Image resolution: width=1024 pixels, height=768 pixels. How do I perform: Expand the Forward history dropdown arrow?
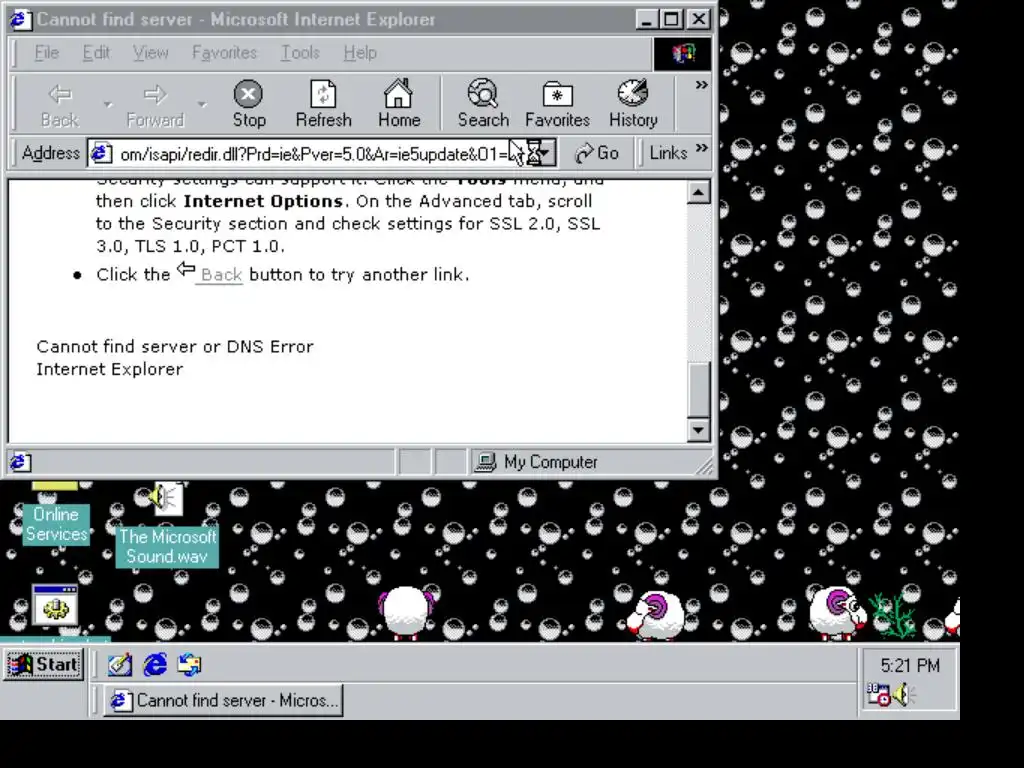[x=202, y=104]
